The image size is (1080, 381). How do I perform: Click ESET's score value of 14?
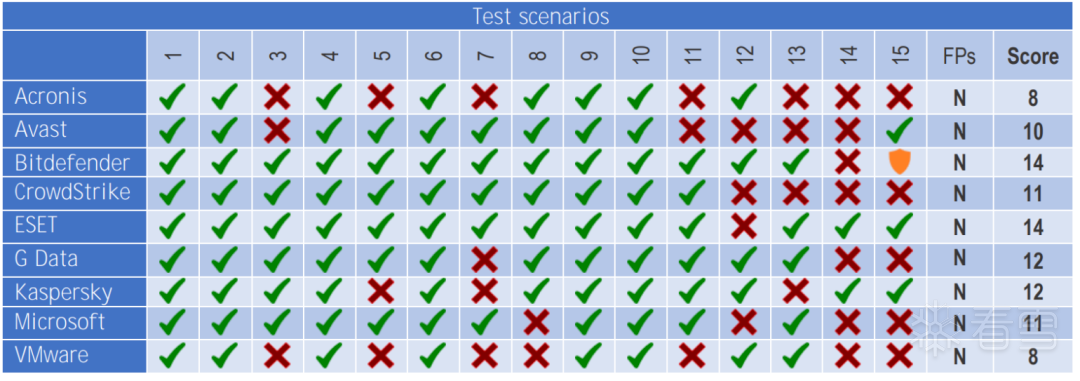[1033, 227]
